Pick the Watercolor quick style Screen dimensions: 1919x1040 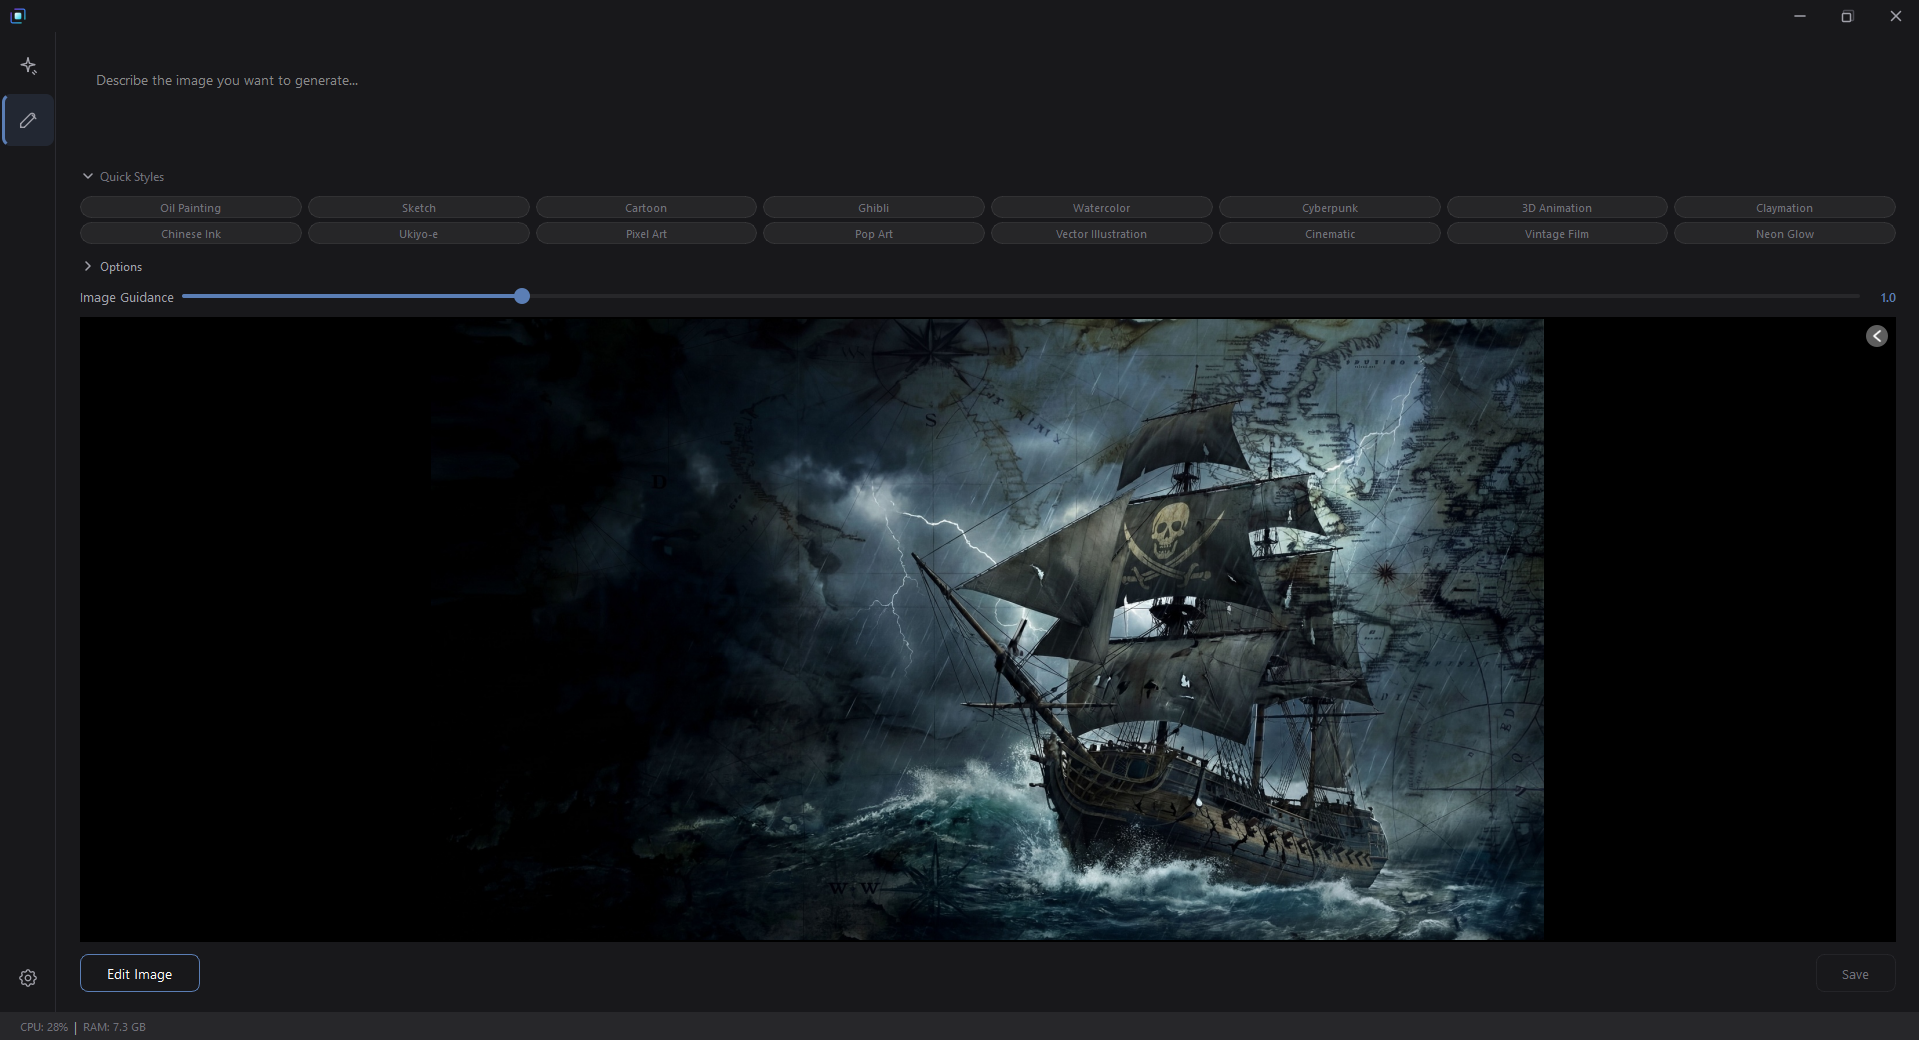point(1102,208)
